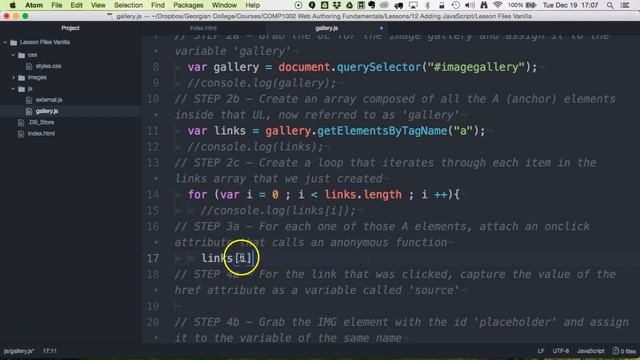
Task: Click the file icon beside styles.css
Action: point(29,66)
